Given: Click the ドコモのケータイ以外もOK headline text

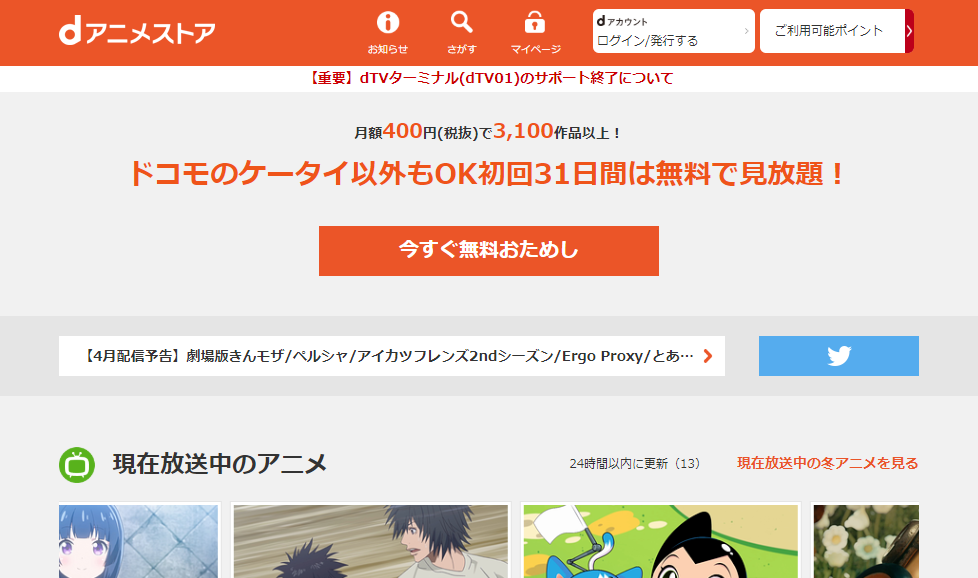Looking at the screenshot, I should tap(488, 173).
